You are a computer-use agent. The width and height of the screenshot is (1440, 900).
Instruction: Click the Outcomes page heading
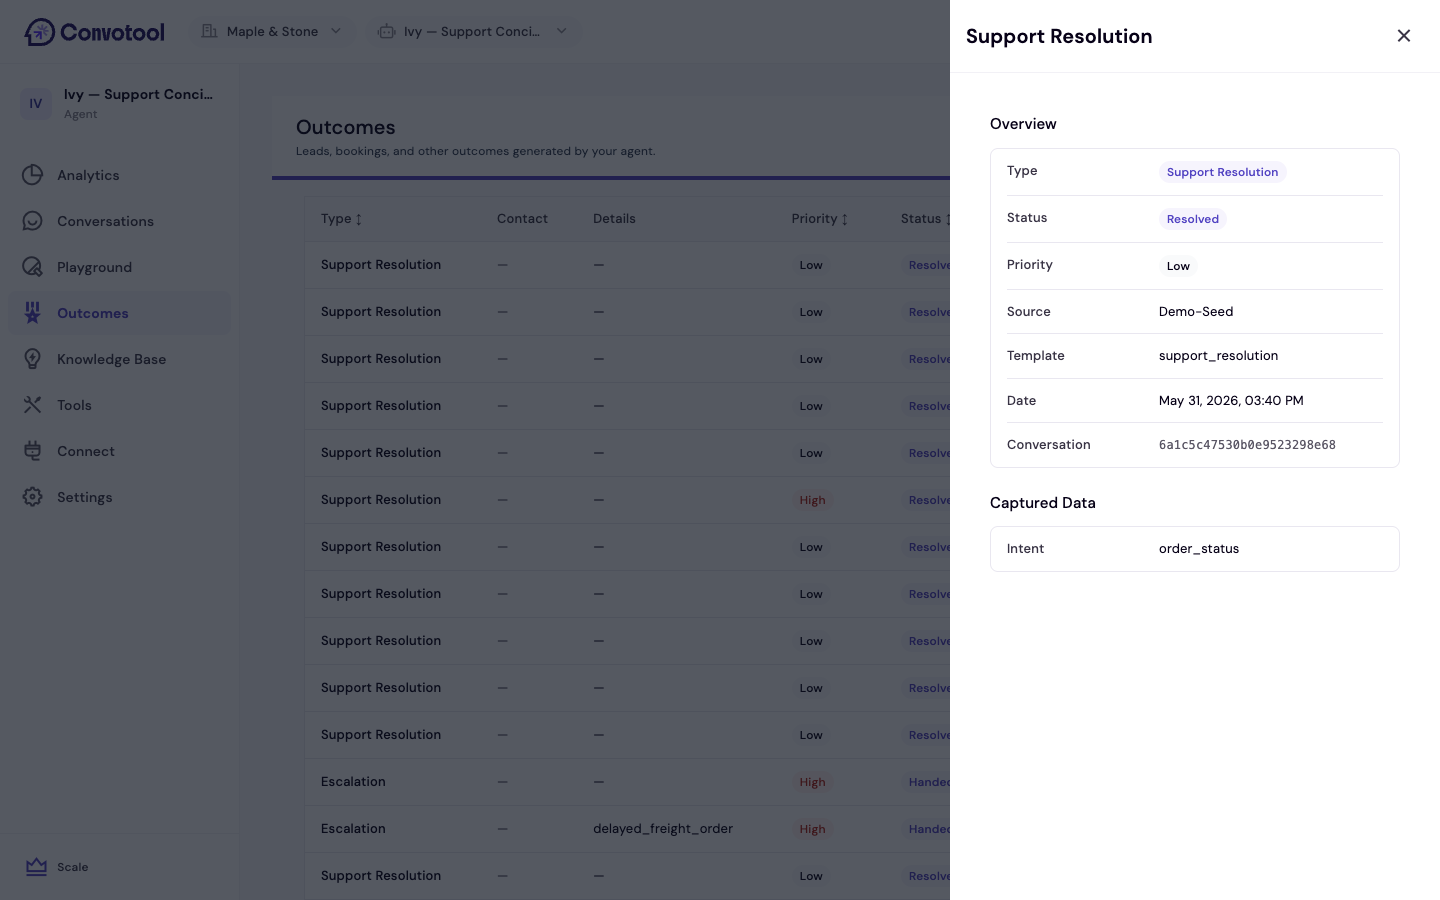(346, 127)
